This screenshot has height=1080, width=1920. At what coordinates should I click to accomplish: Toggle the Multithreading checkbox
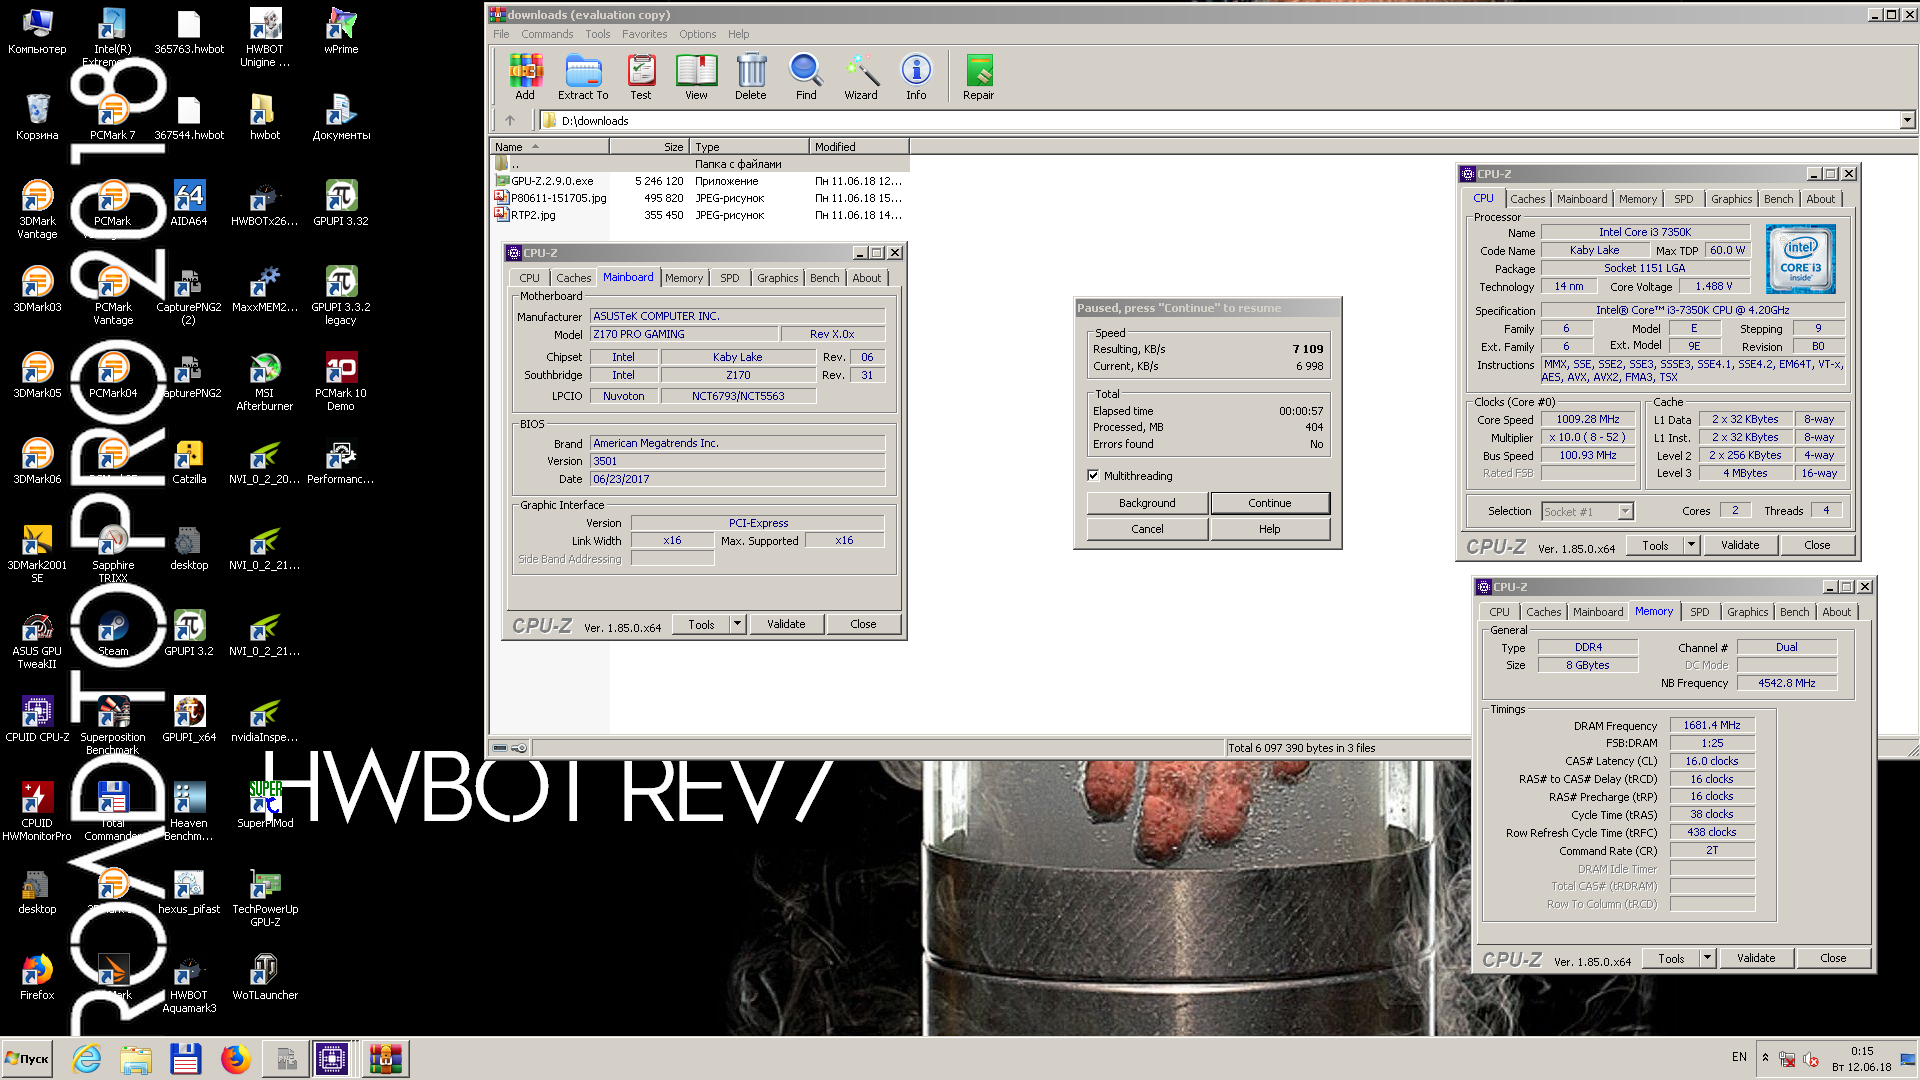(1093, 476)
